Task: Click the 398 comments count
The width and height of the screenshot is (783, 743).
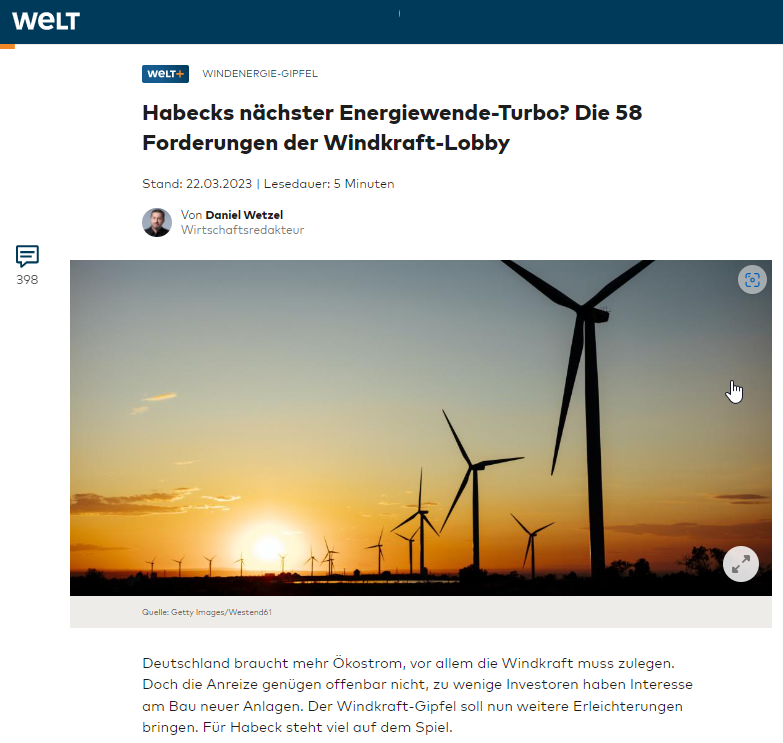Action: click(x=27, y=280)
